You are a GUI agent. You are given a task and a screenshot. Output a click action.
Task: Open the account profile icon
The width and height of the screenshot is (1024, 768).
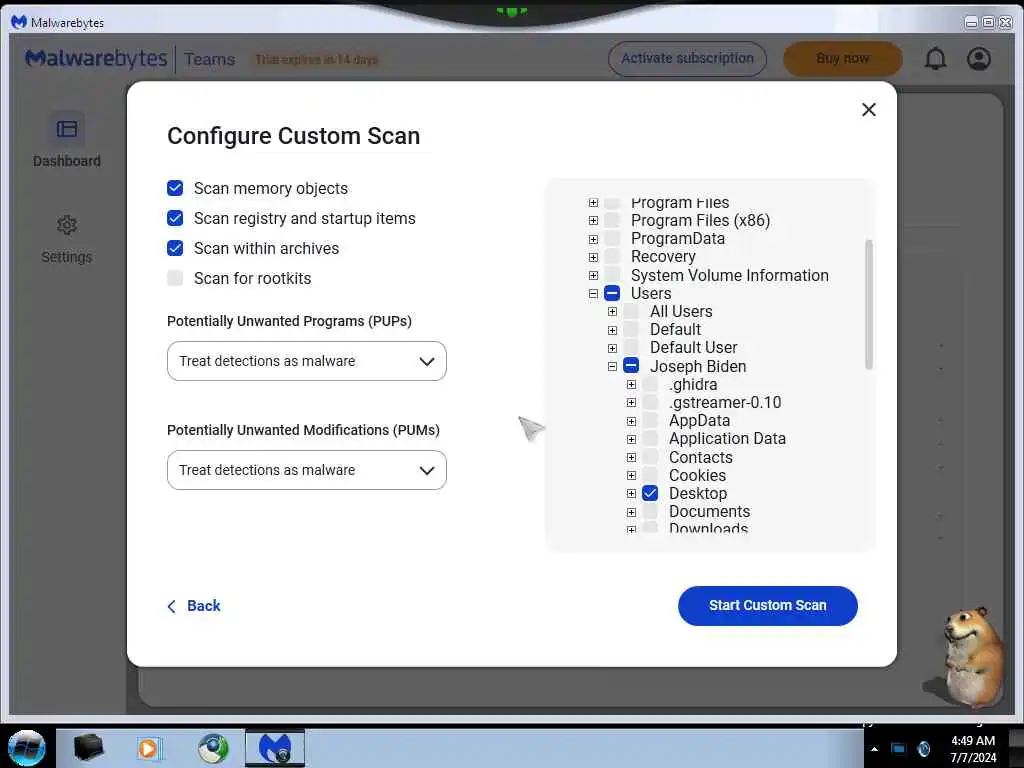(978, 59)
